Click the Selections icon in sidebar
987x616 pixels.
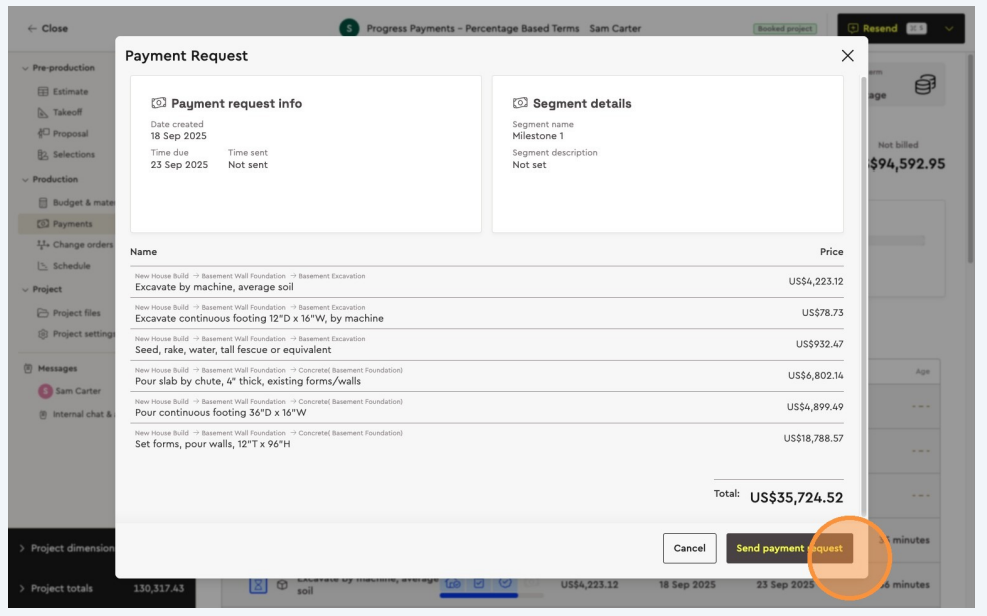coord(43,154)
